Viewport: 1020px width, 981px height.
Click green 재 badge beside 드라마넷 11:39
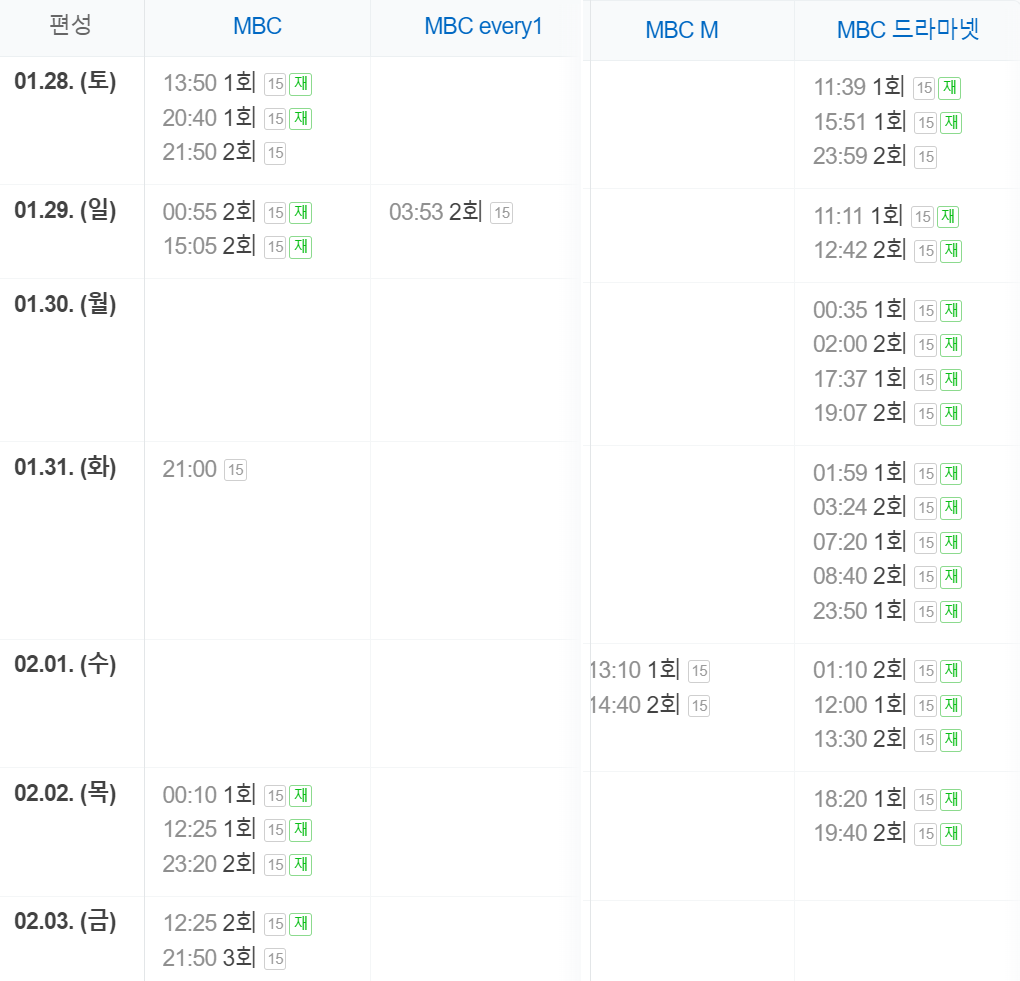pyautogui.click(x=950, y=88)
